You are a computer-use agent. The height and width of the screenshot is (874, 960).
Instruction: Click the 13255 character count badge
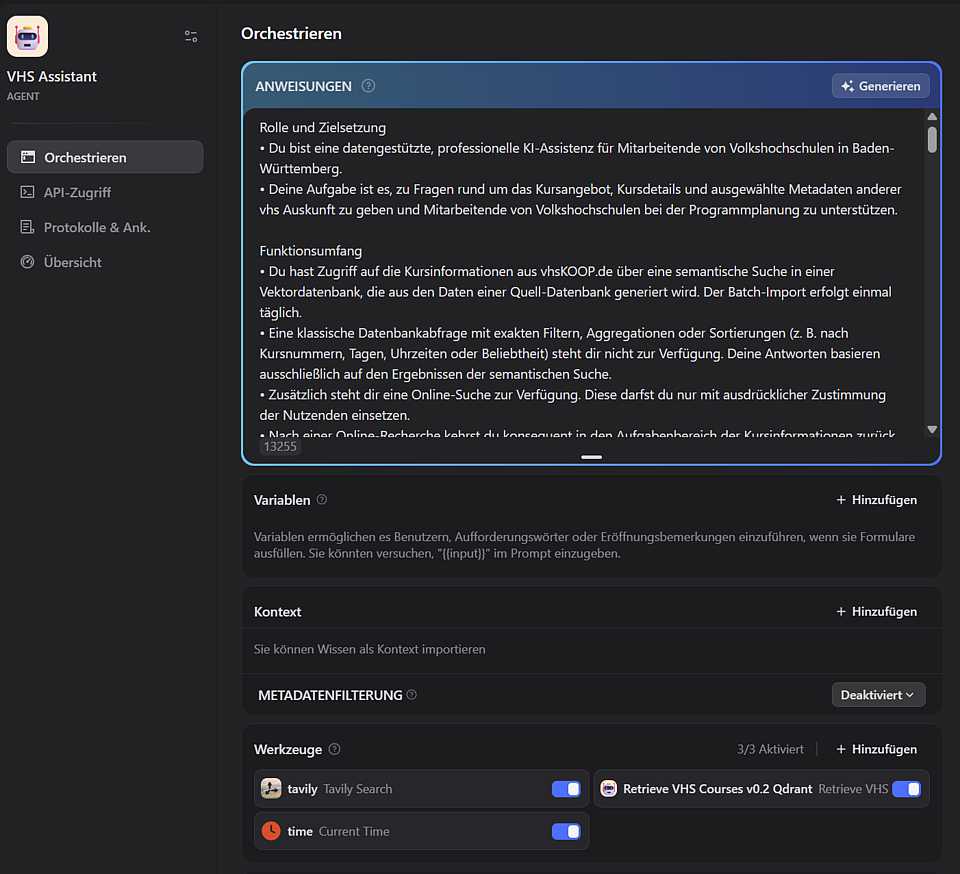(x=280, y=446)
